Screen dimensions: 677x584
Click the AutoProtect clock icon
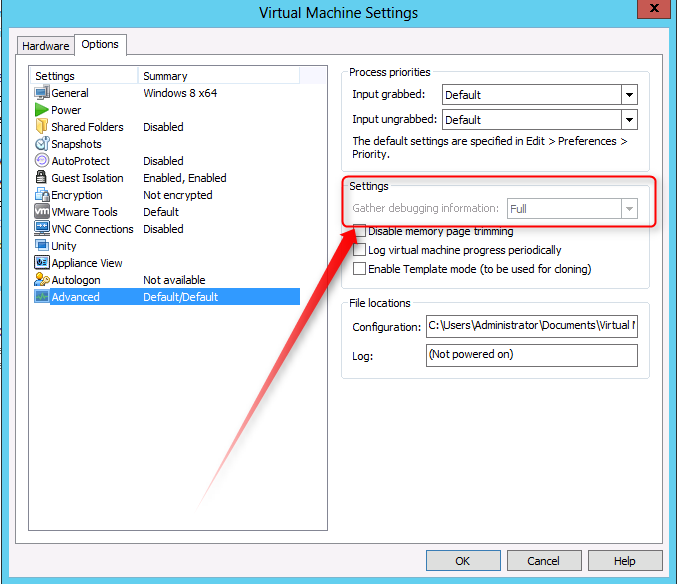pos(42,161)
